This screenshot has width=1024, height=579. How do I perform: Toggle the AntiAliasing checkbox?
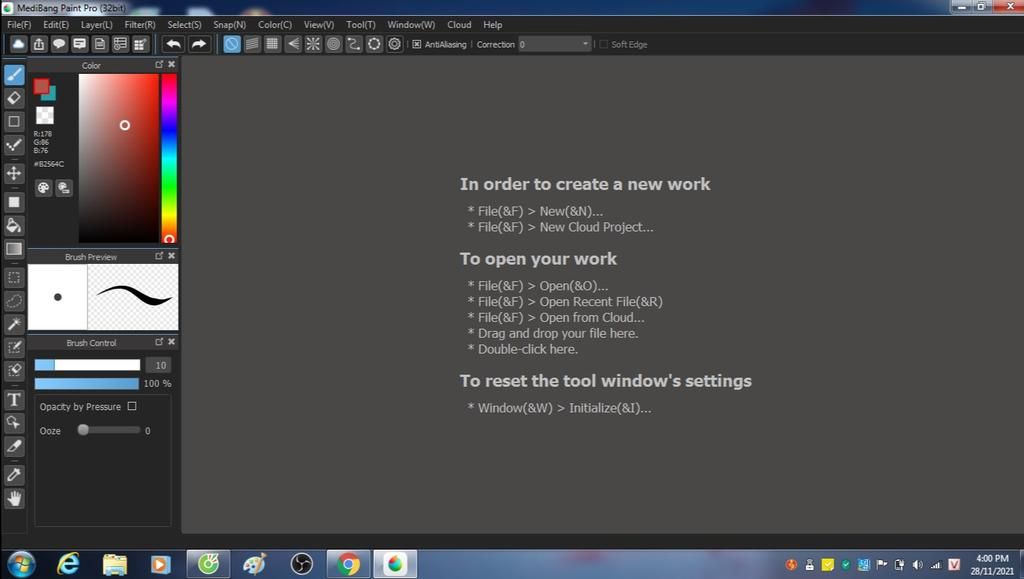[417, 44]
